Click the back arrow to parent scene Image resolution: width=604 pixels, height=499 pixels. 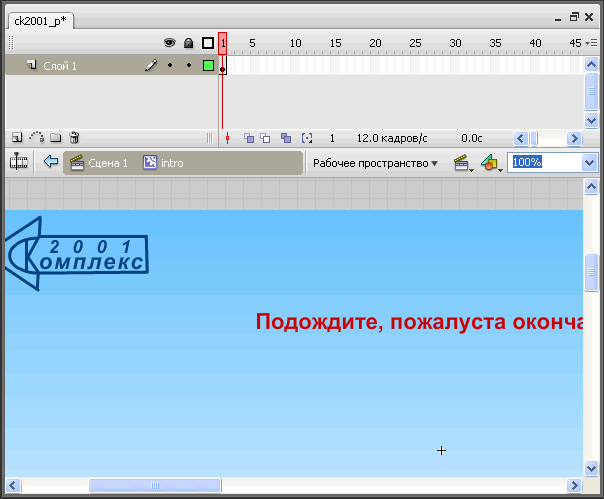coord(51,161)
